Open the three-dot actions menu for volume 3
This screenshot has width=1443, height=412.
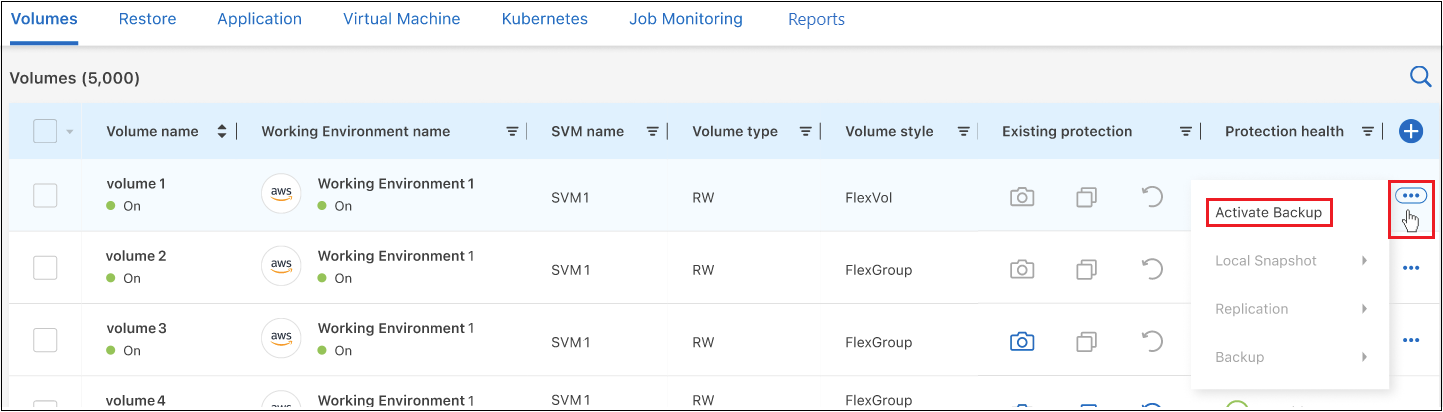1410,340
